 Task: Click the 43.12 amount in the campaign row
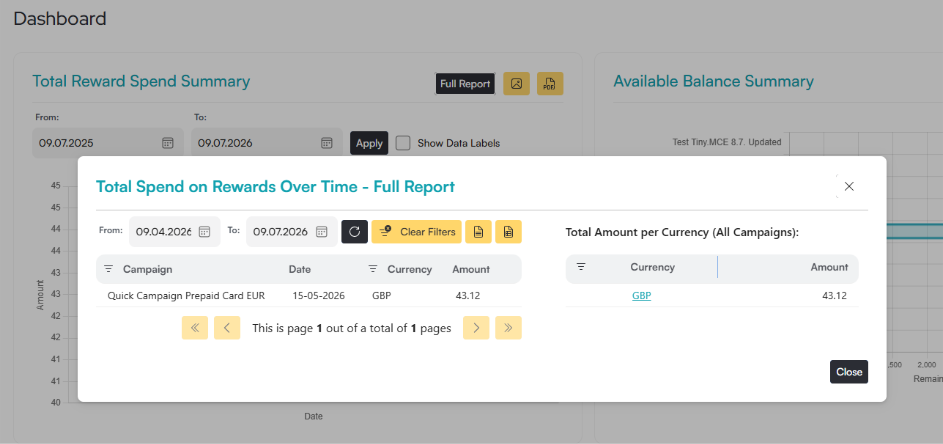pos(468,295)
